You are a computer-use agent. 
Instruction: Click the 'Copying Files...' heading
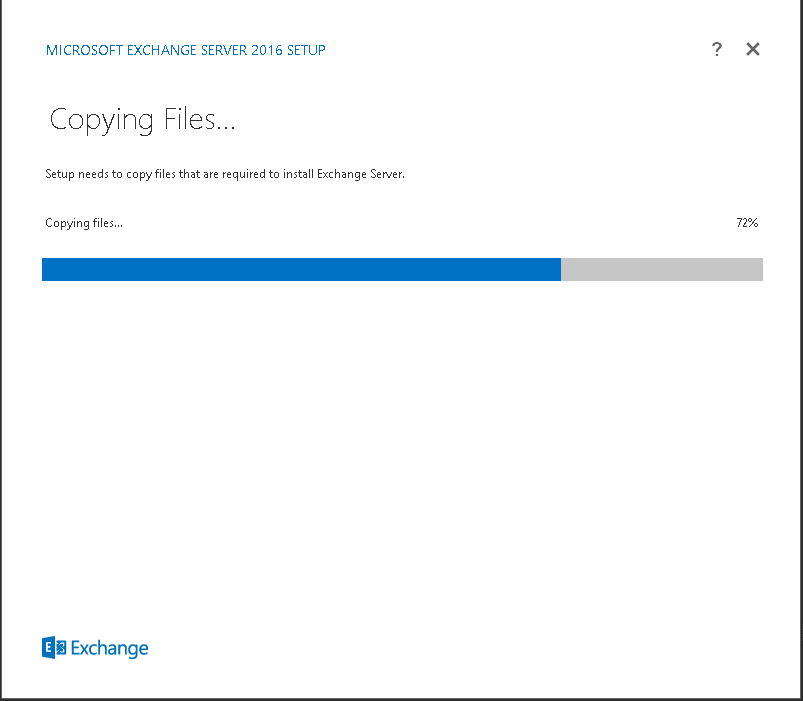[142, 120]
